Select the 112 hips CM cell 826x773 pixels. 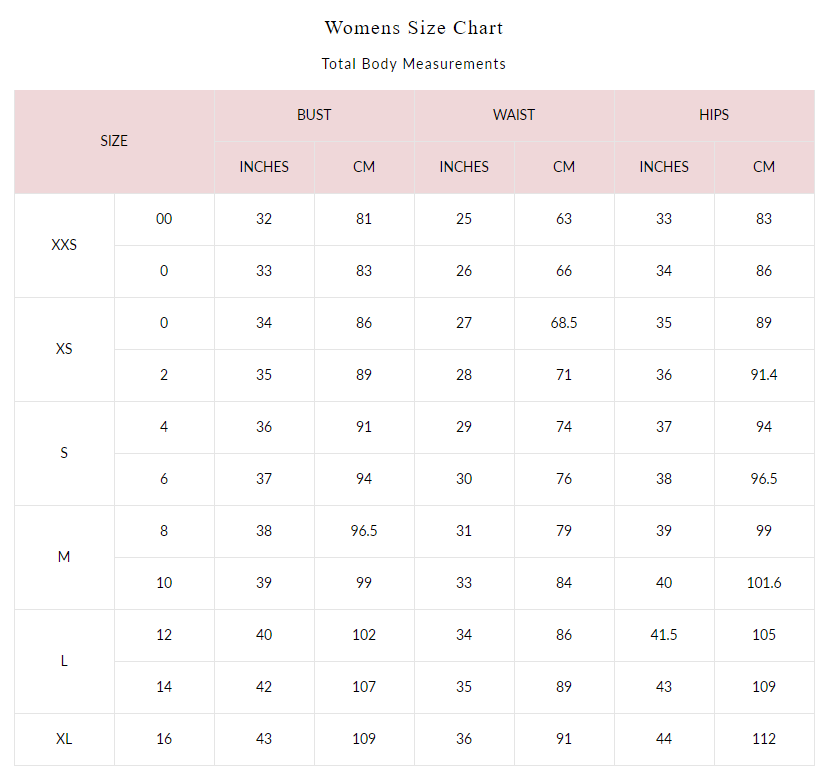pyautogui.click(x=764, y=739)
